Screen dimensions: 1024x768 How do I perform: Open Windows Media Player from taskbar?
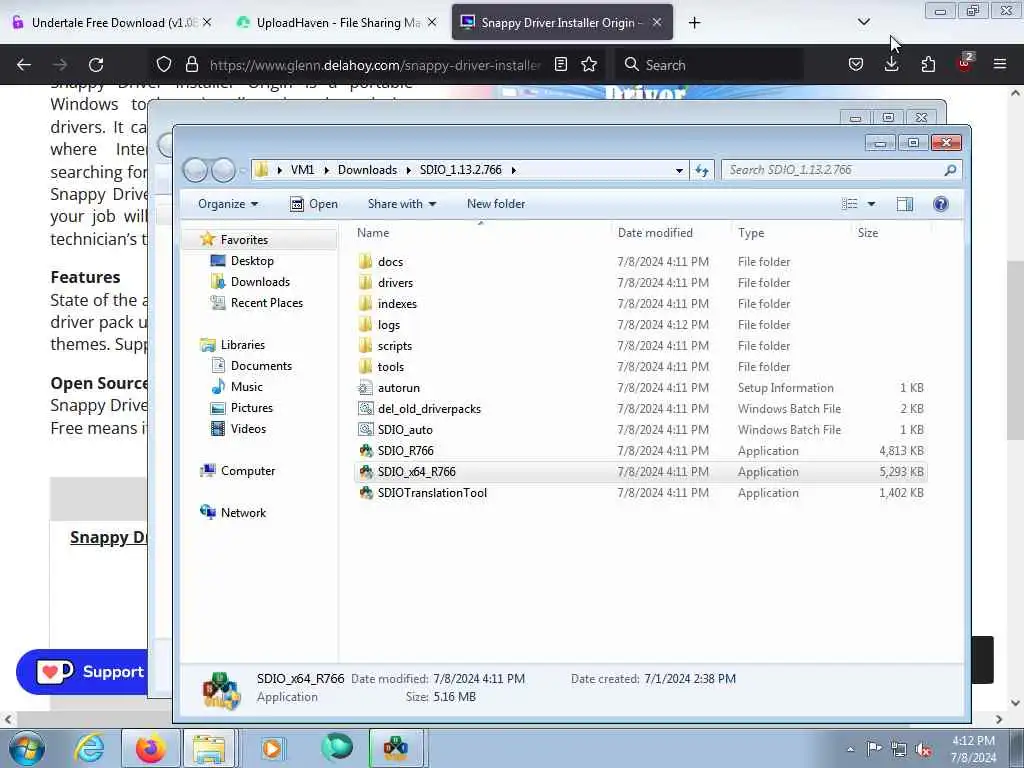272,748
